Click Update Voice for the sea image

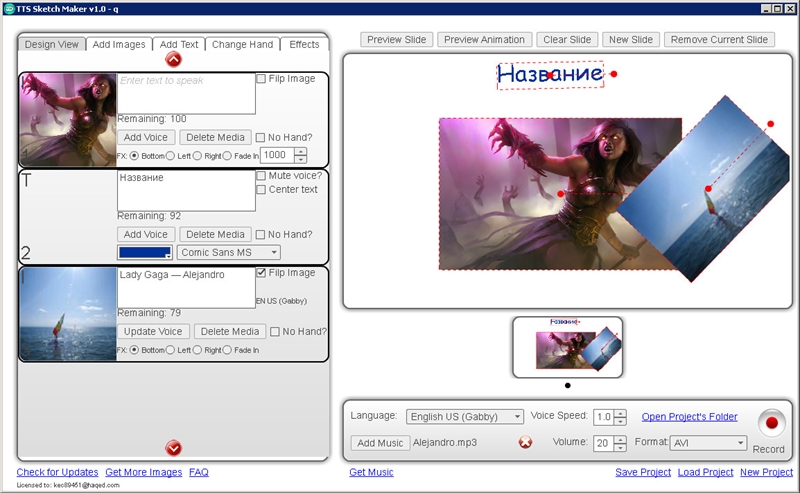point(153,331)
